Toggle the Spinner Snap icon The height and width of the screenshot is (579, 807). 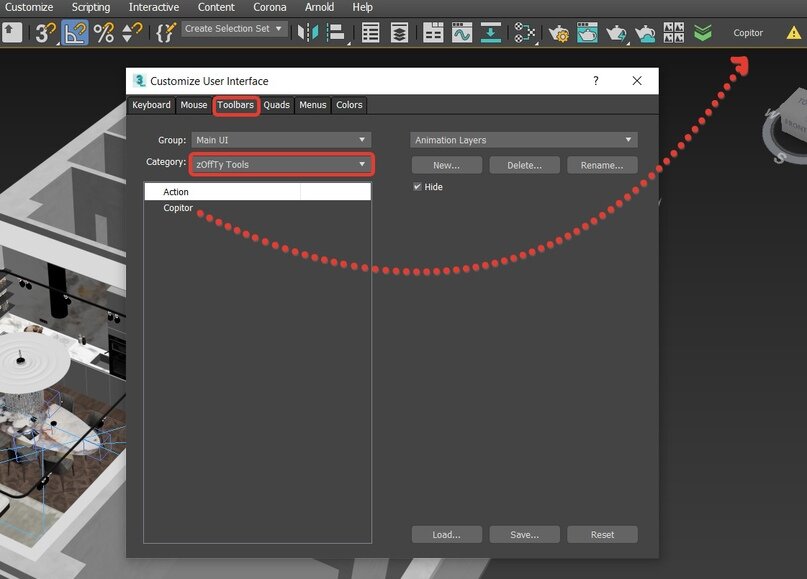132,33
